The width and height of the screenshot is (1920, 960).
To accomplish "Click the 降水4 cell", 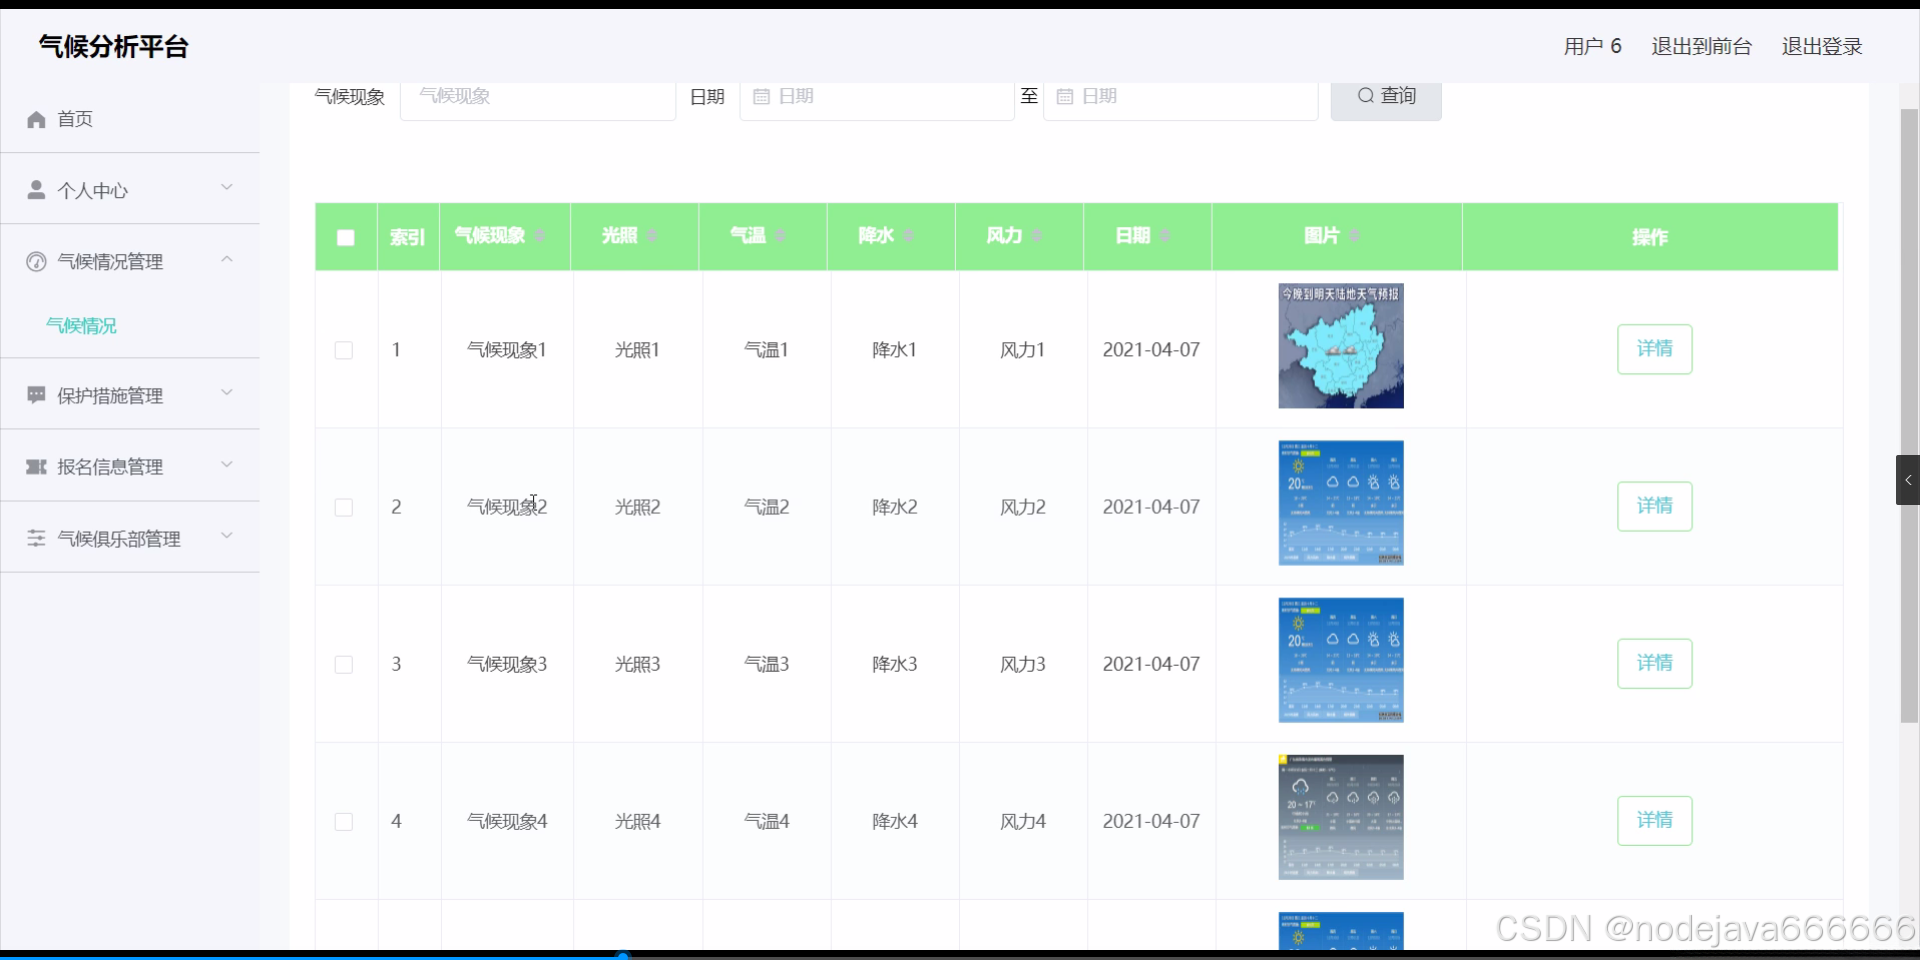I will 895,821.
